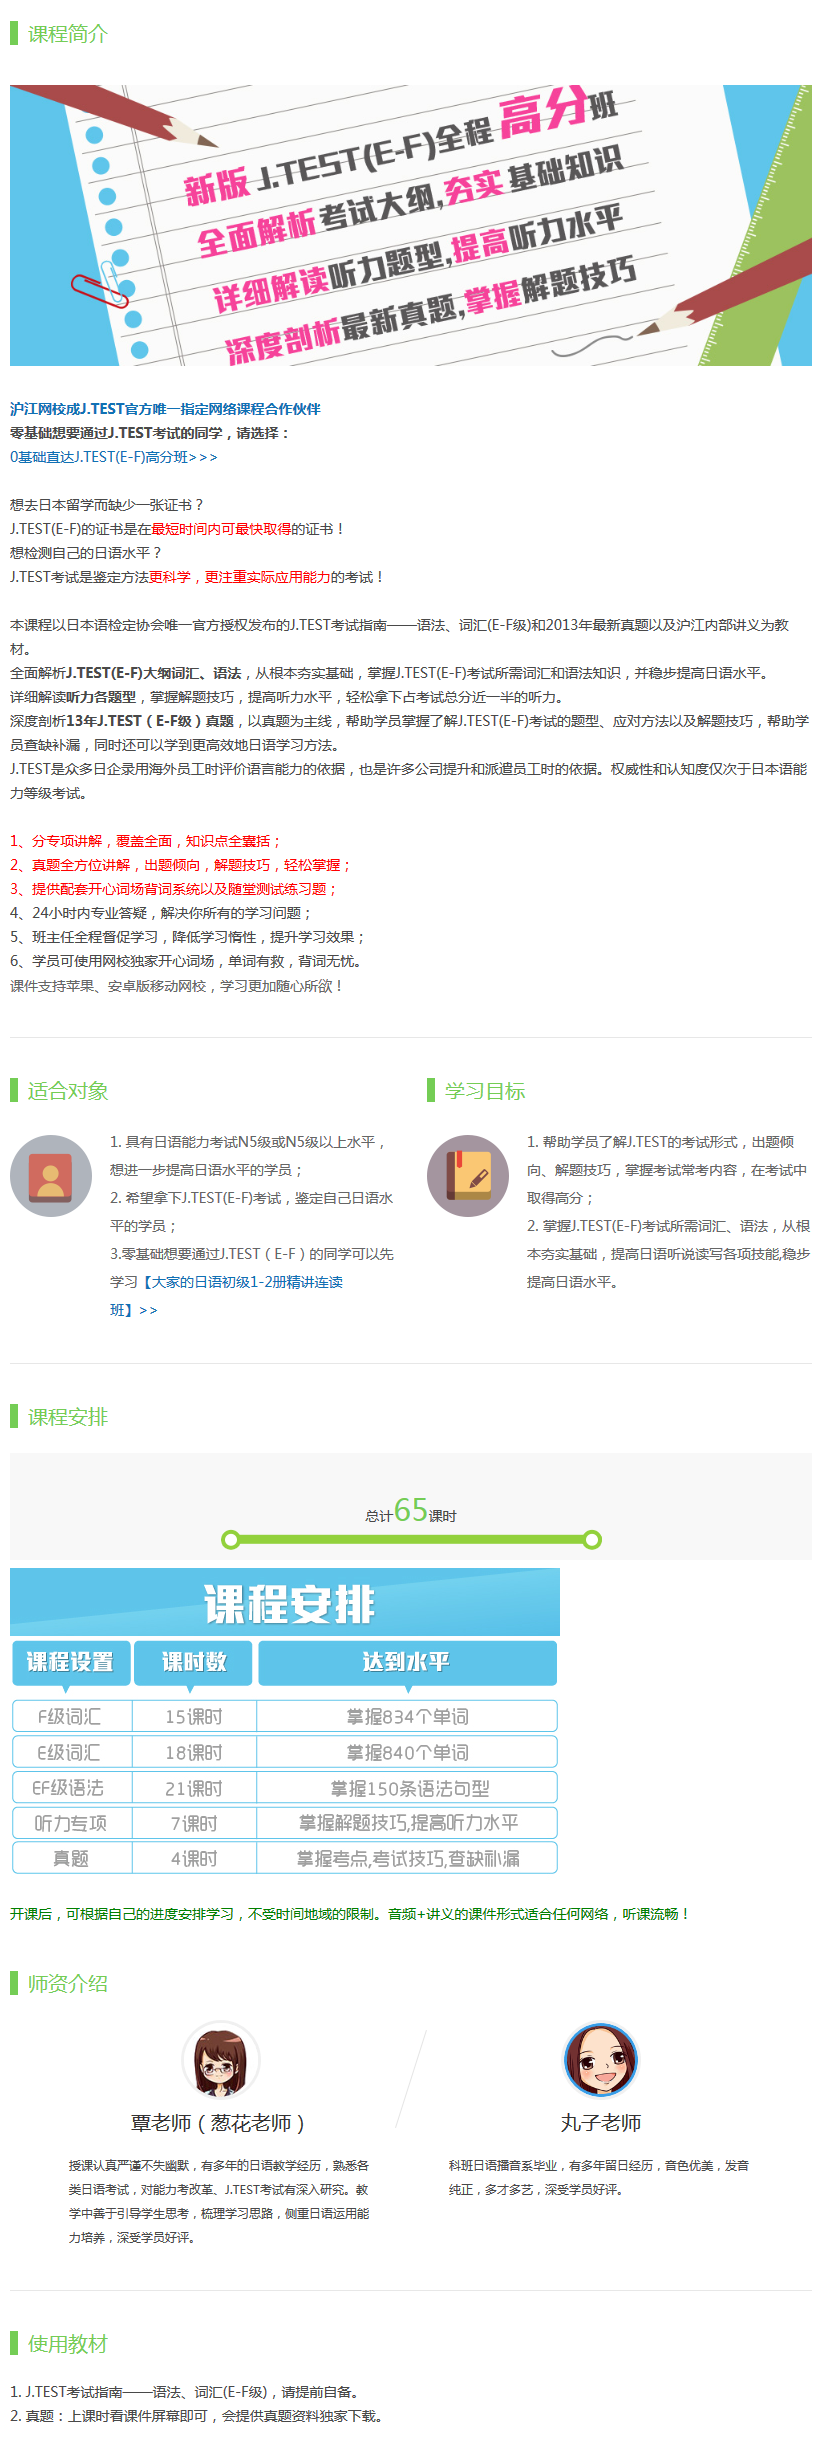
Task: Click the 7课时 cell
Action: tap(194, 1823)
